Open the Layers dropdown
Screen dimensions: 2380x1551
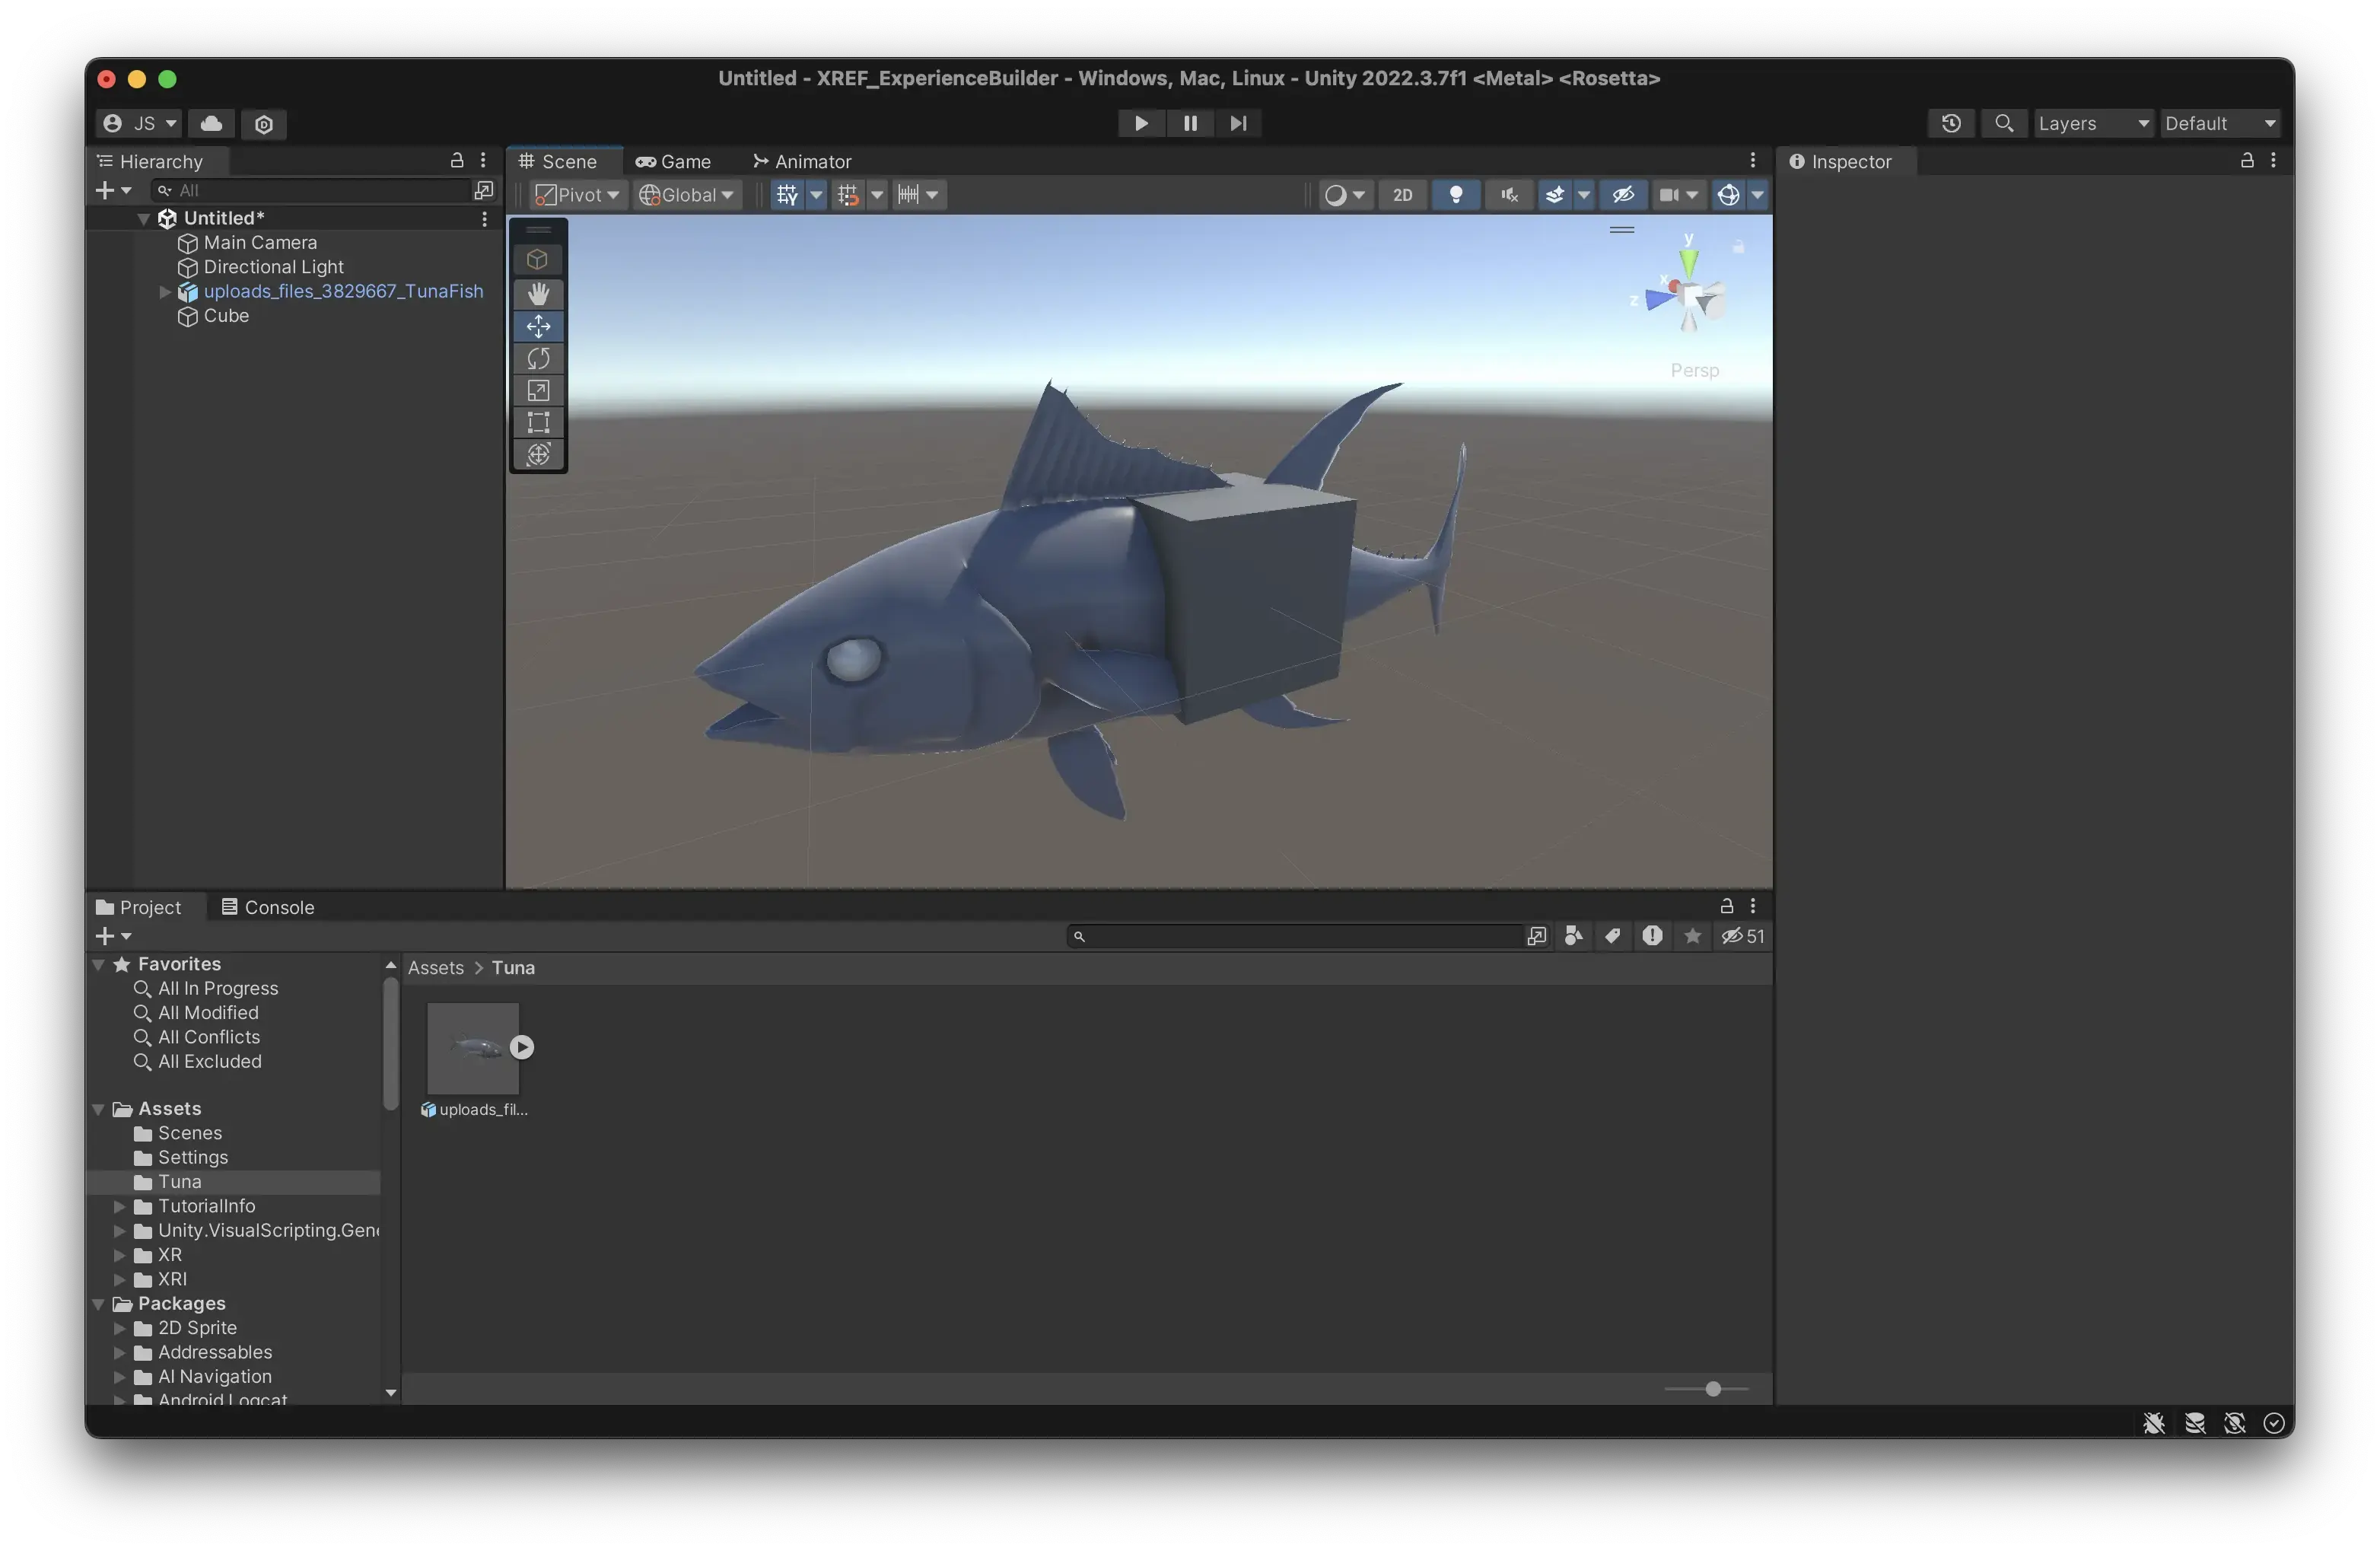tap(2093, 123)
